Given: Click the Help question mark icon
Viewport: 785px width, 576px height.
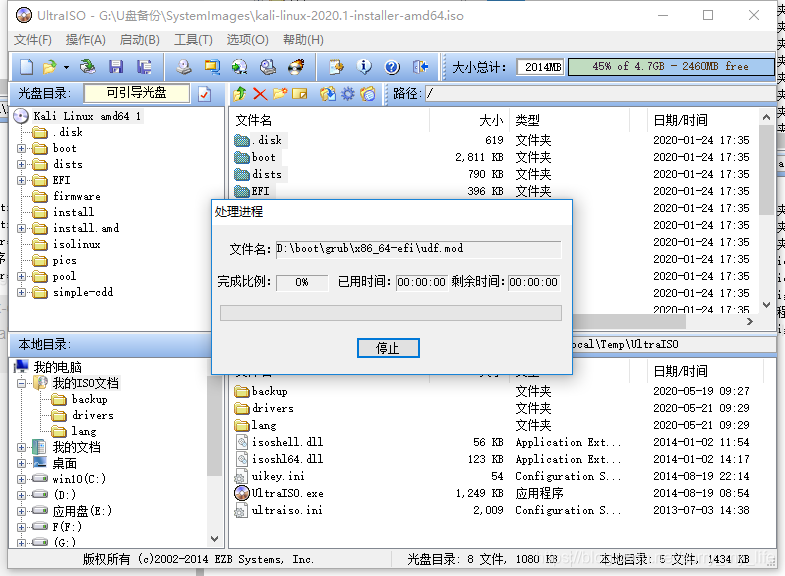Looking at the screenshot, I should (392, 67).
